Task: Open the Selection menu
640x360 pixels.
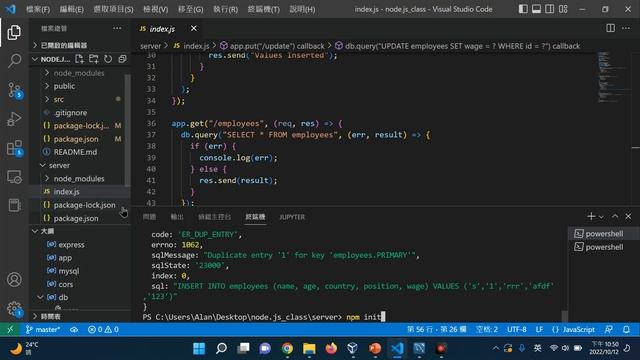Action: click(x=113, y=9)
